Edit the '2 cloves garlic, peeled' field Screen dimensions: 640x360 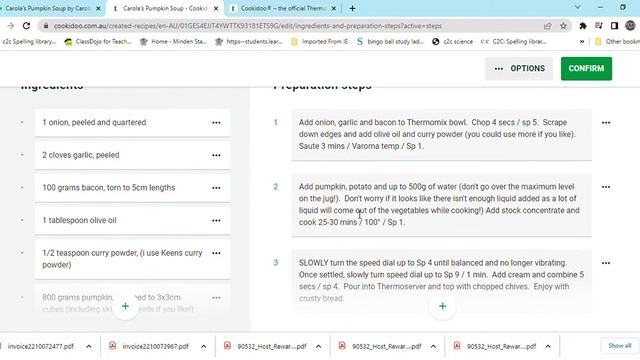pyautogui.click(x=132, y=155)
